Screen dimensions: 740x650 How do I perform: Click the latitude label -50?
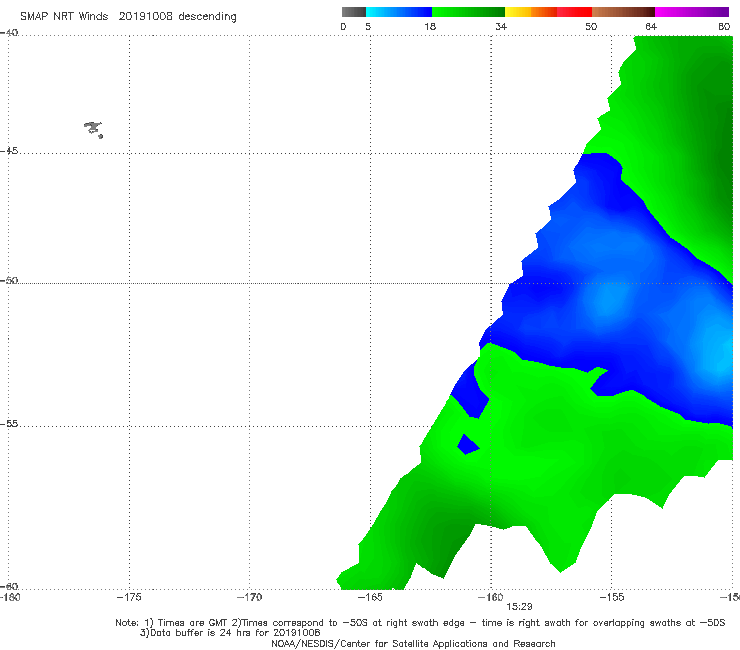click(9, 280)
